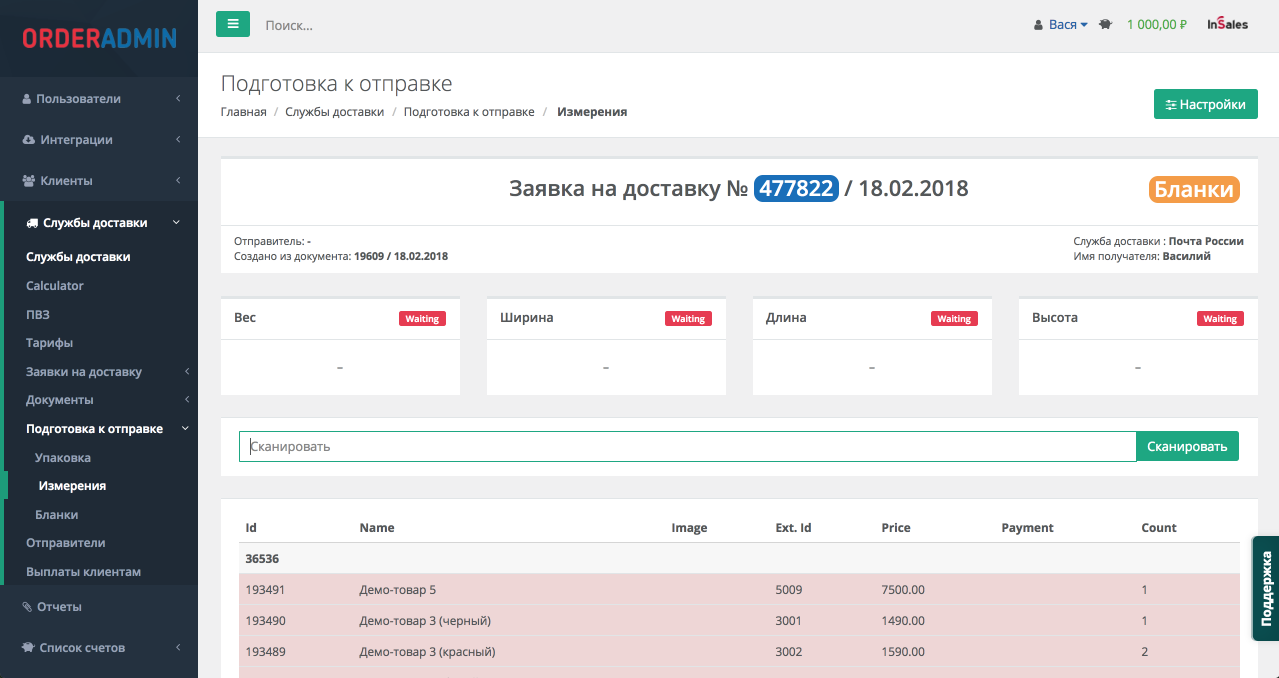The height and width of the screenshot is (678, 1279).
Task: Click the Отчеты paperclip icon
Action: pyautogui.click(x=27, y=607)
